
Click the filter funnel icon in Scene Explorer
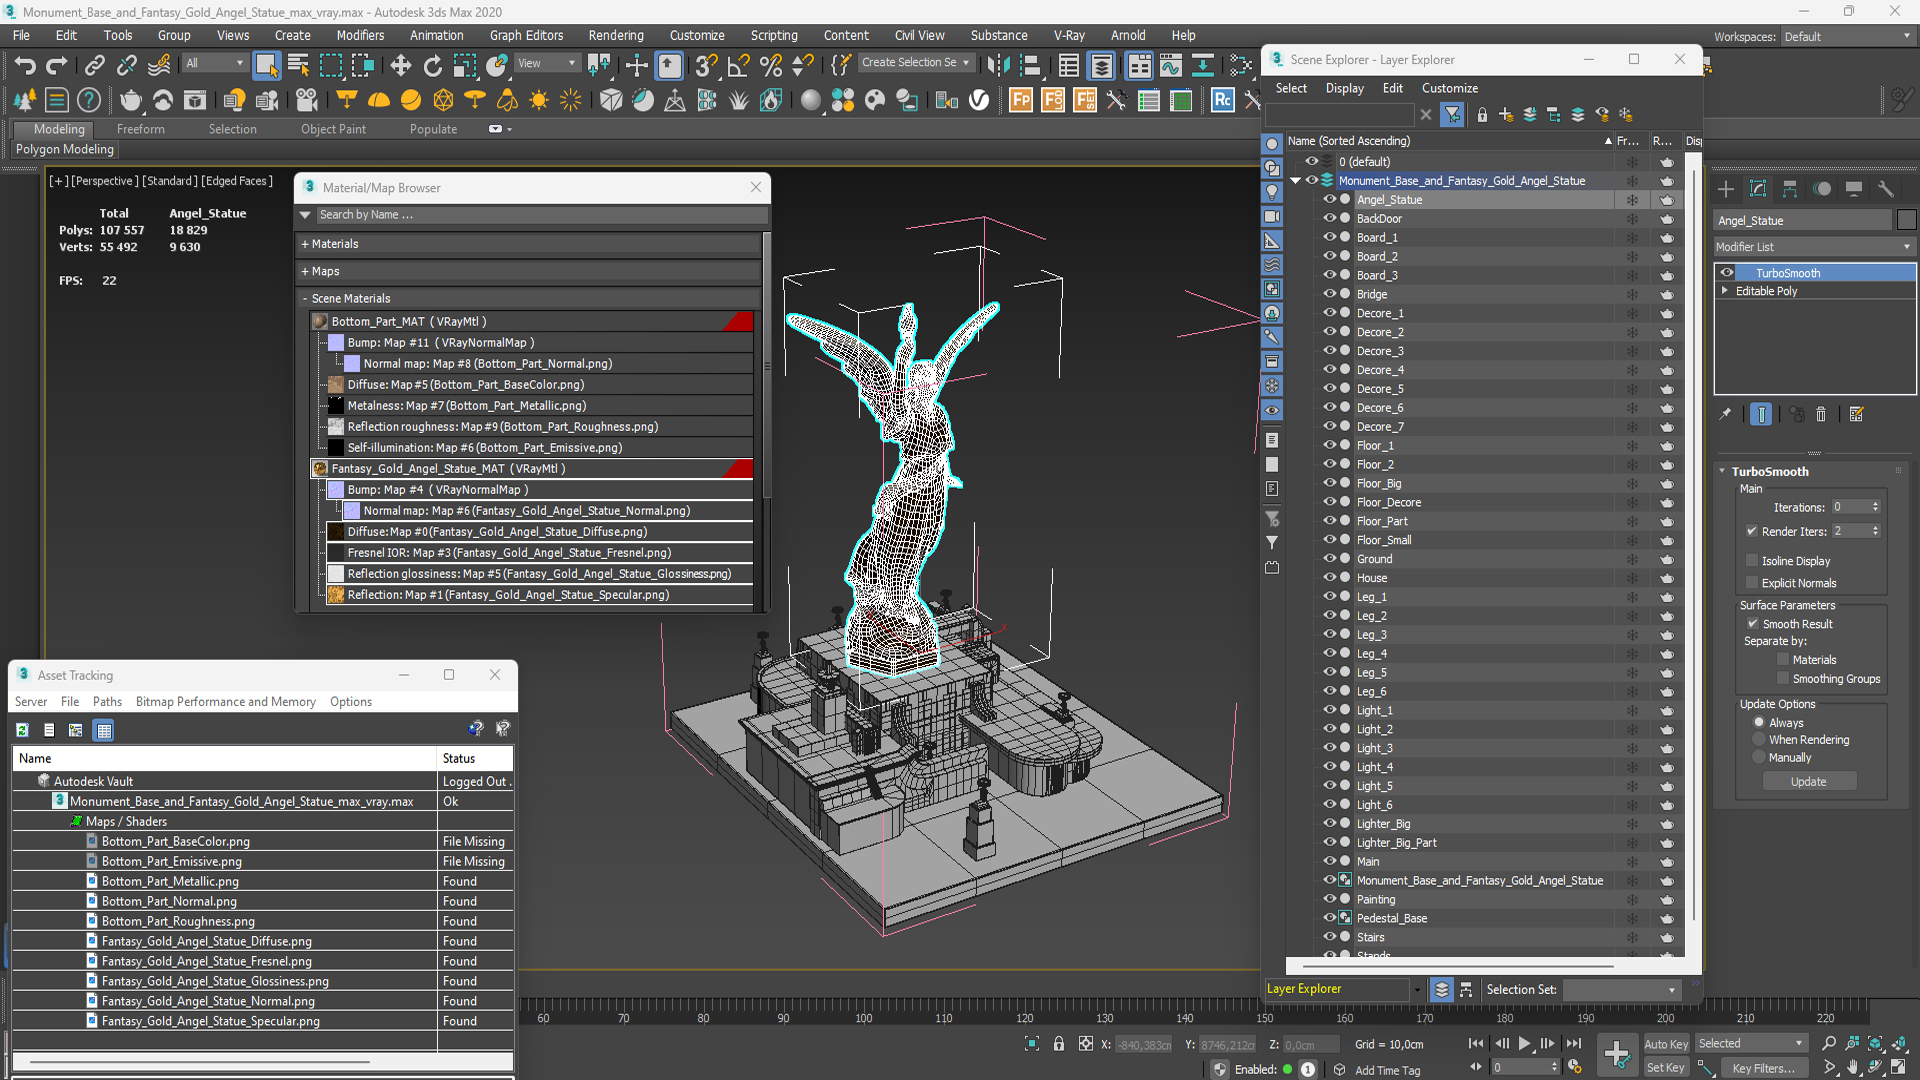[x=1452, y=115]
